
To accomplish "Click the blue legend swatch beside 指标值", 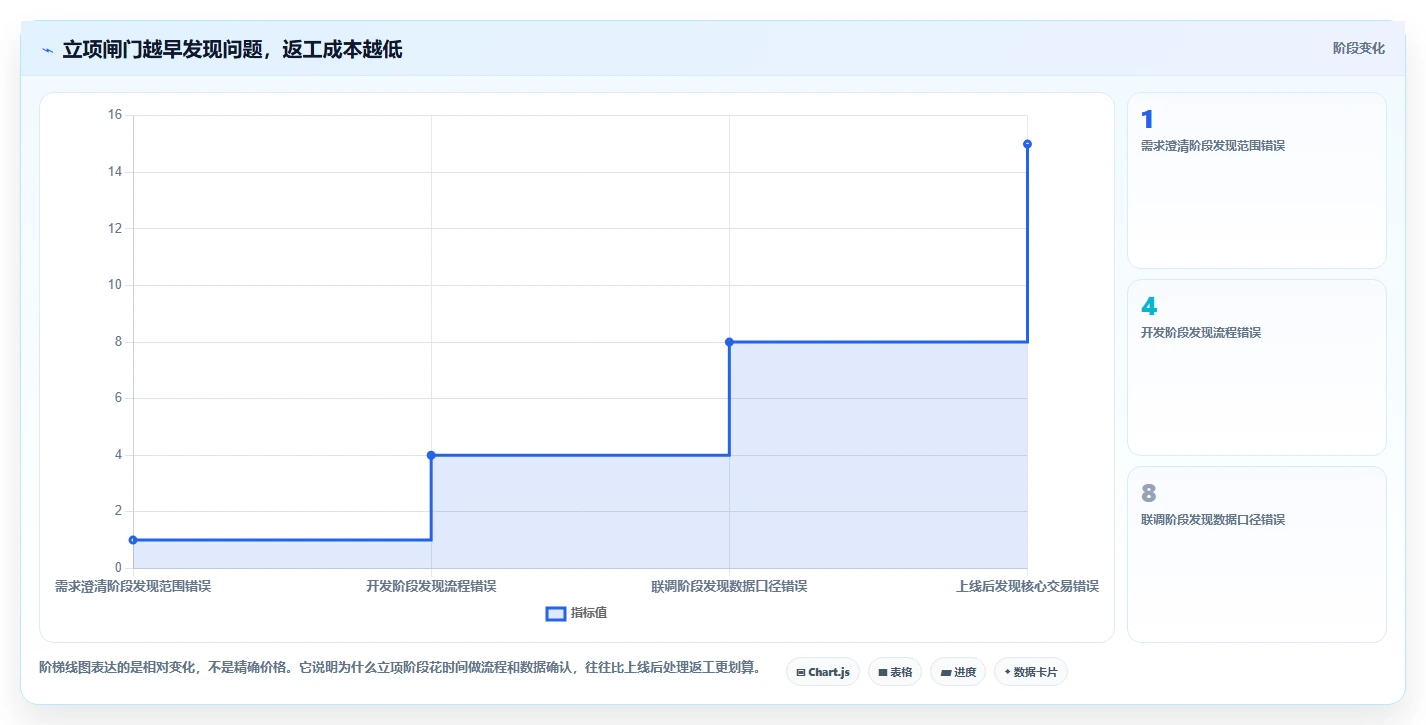I will click(x=556, y=613).
